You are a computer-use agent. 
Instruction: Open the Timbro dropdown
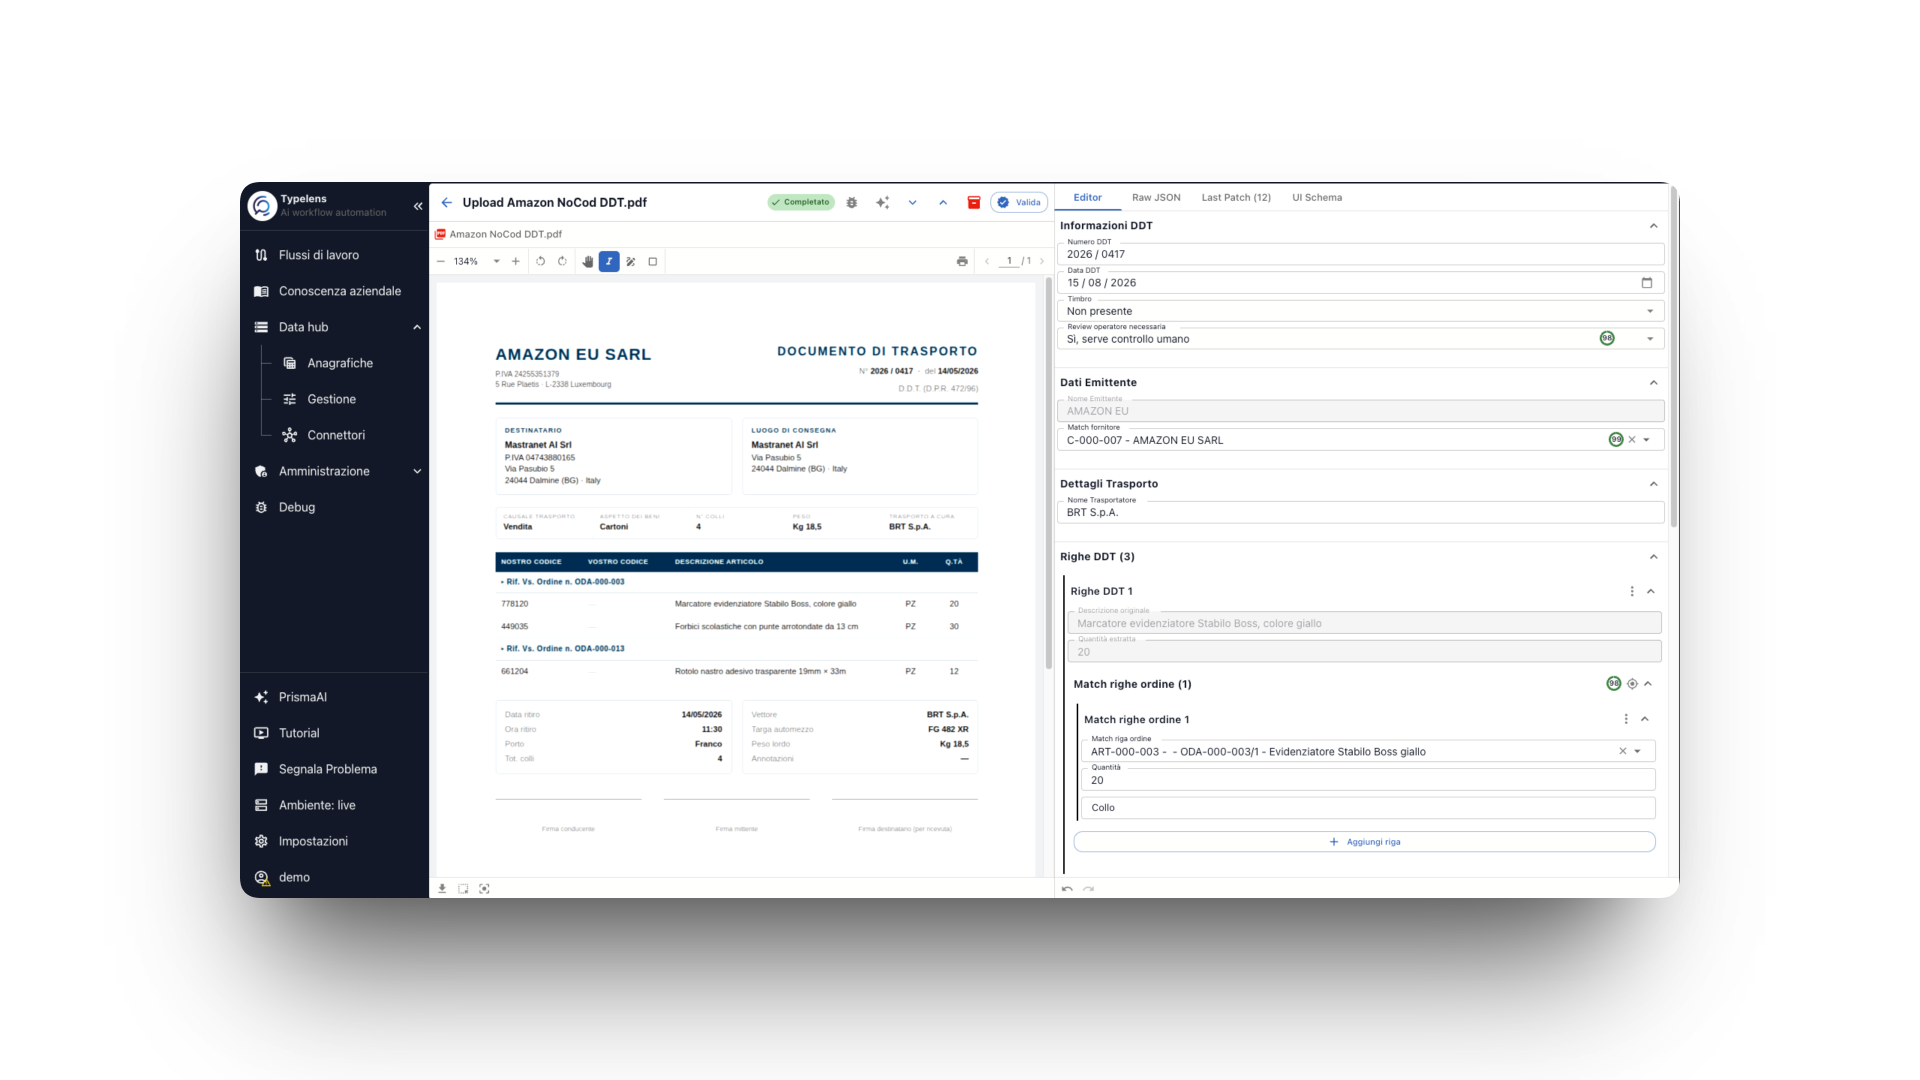(x=1360, y=311)
